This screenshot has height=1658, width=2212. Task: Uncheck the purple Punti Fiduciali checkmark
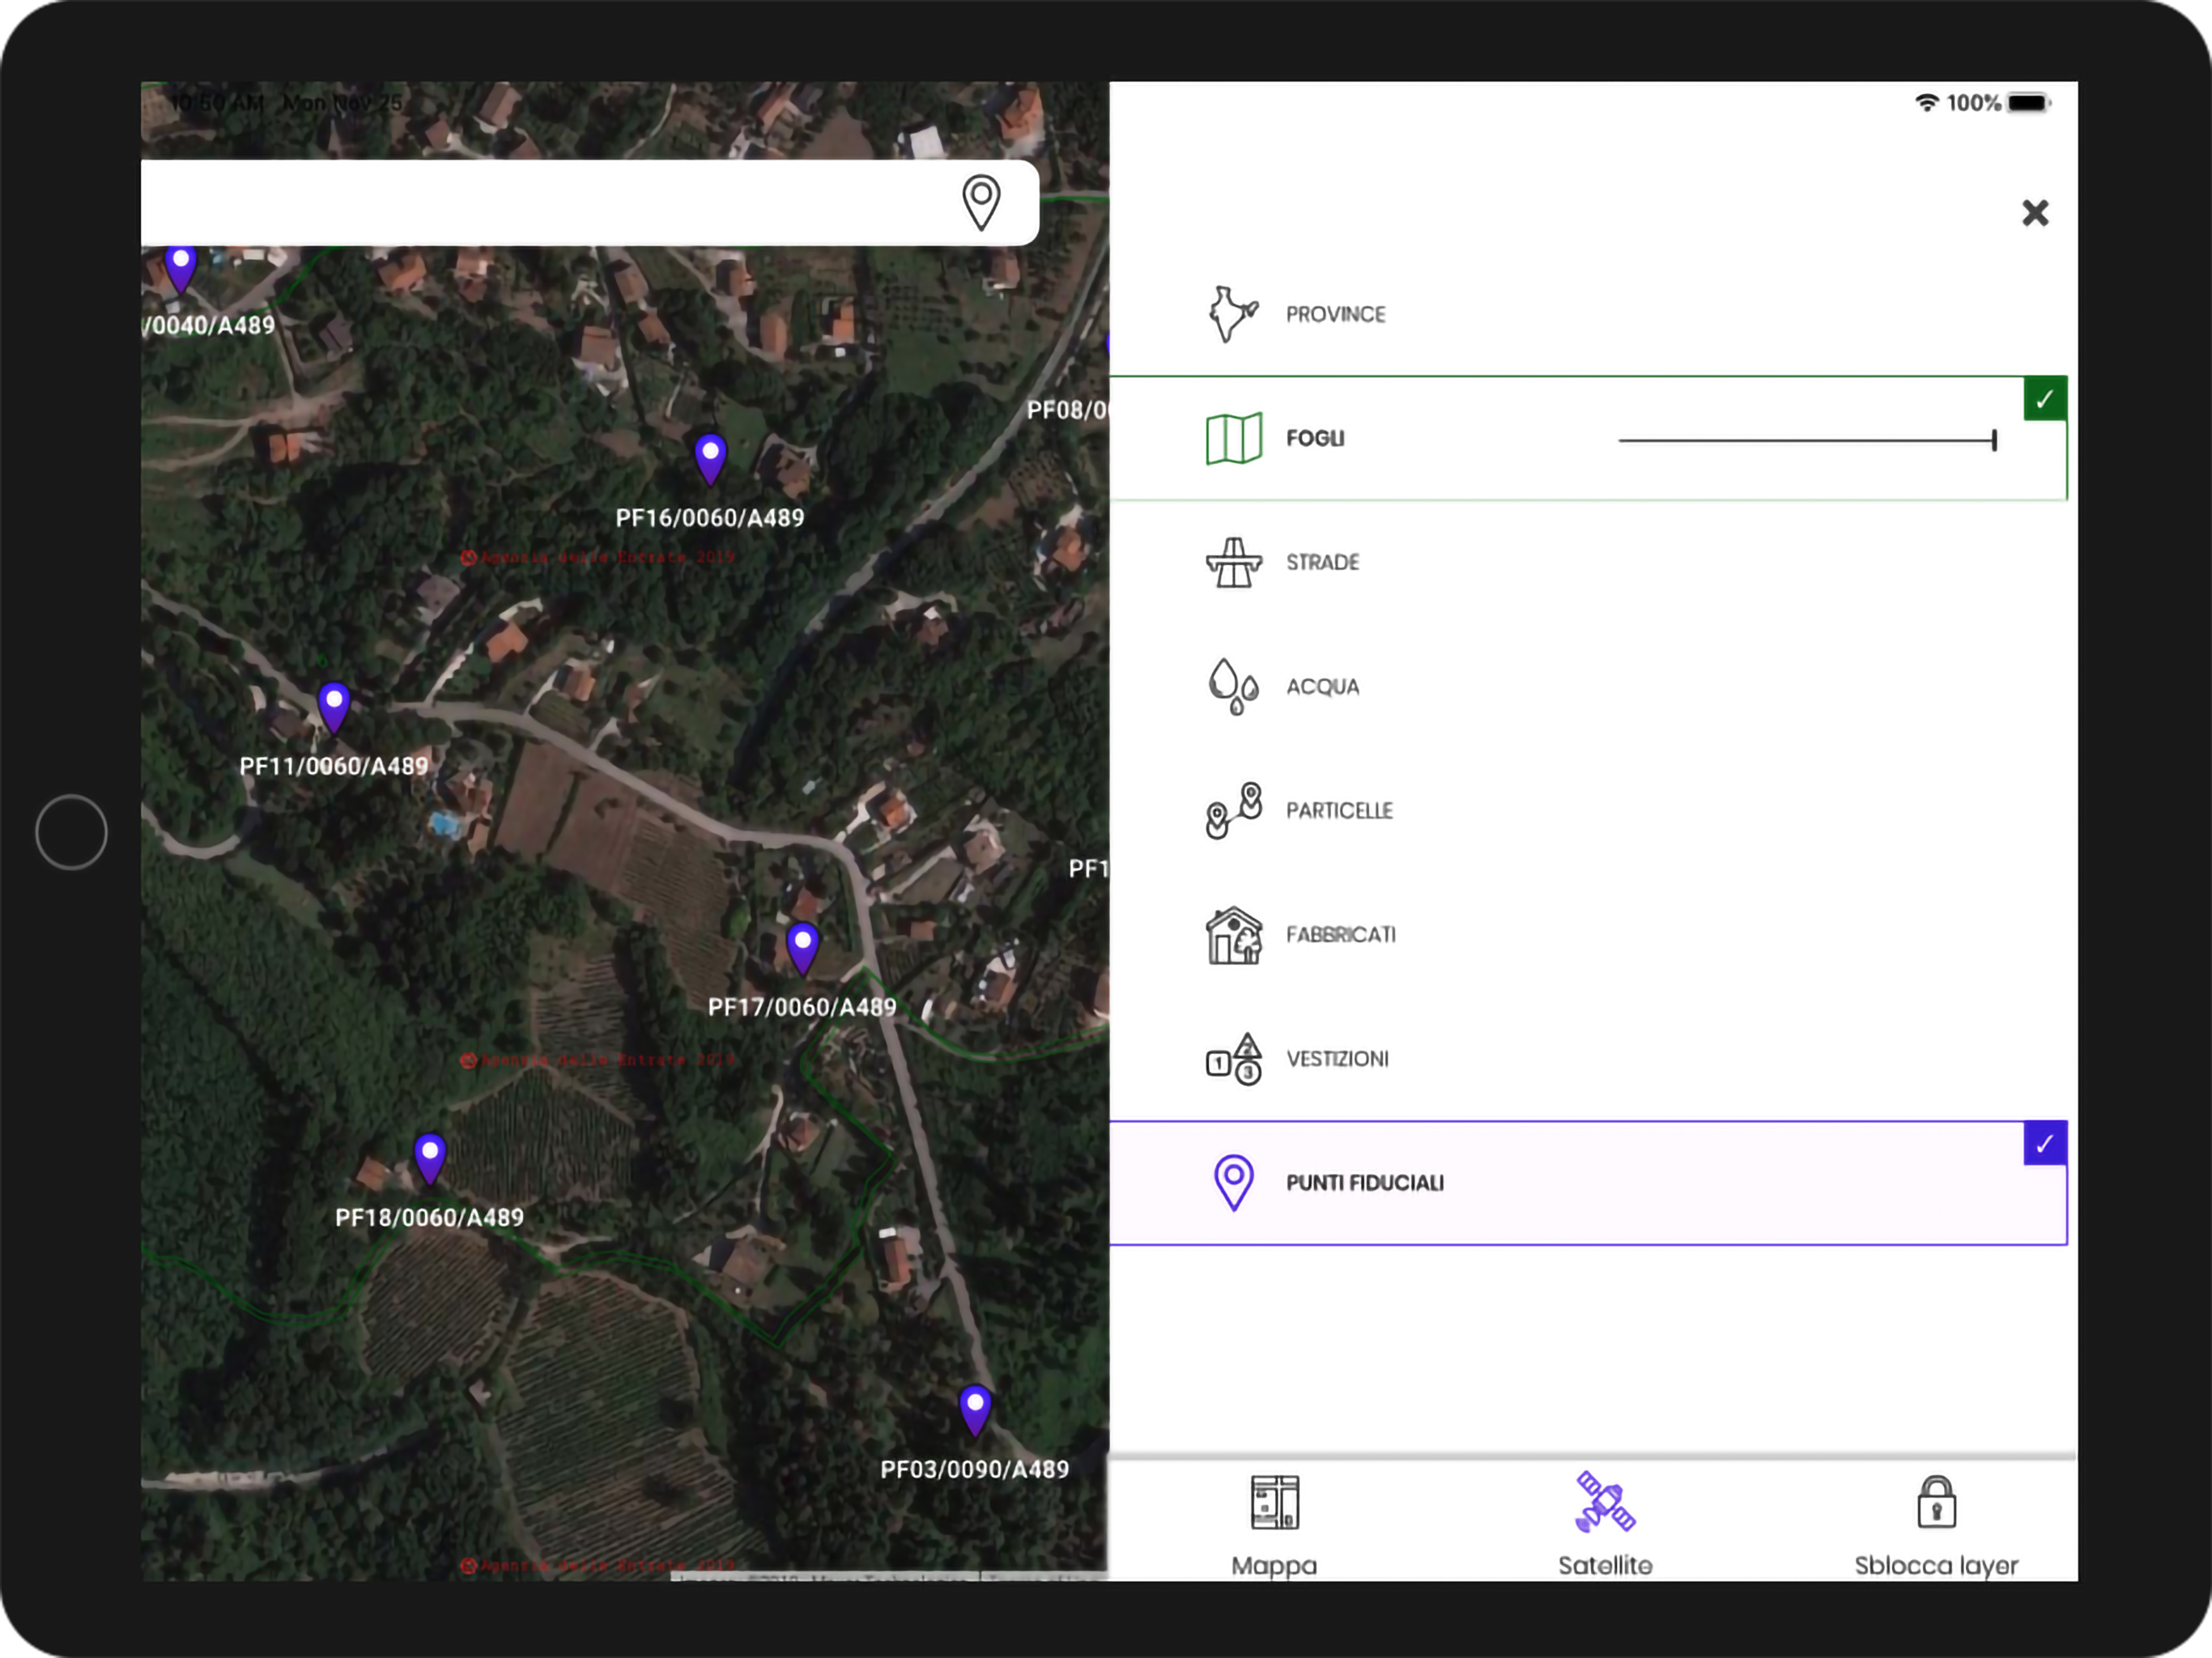tap(2044, 1143)
